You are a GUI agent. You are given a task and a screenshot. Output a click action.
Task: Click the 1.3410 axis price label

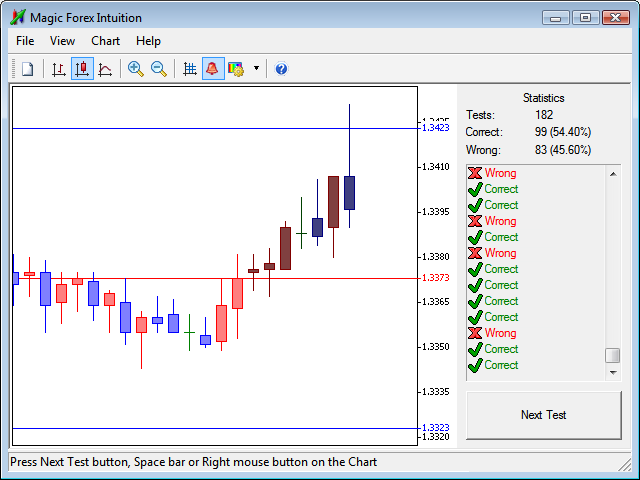436,167
